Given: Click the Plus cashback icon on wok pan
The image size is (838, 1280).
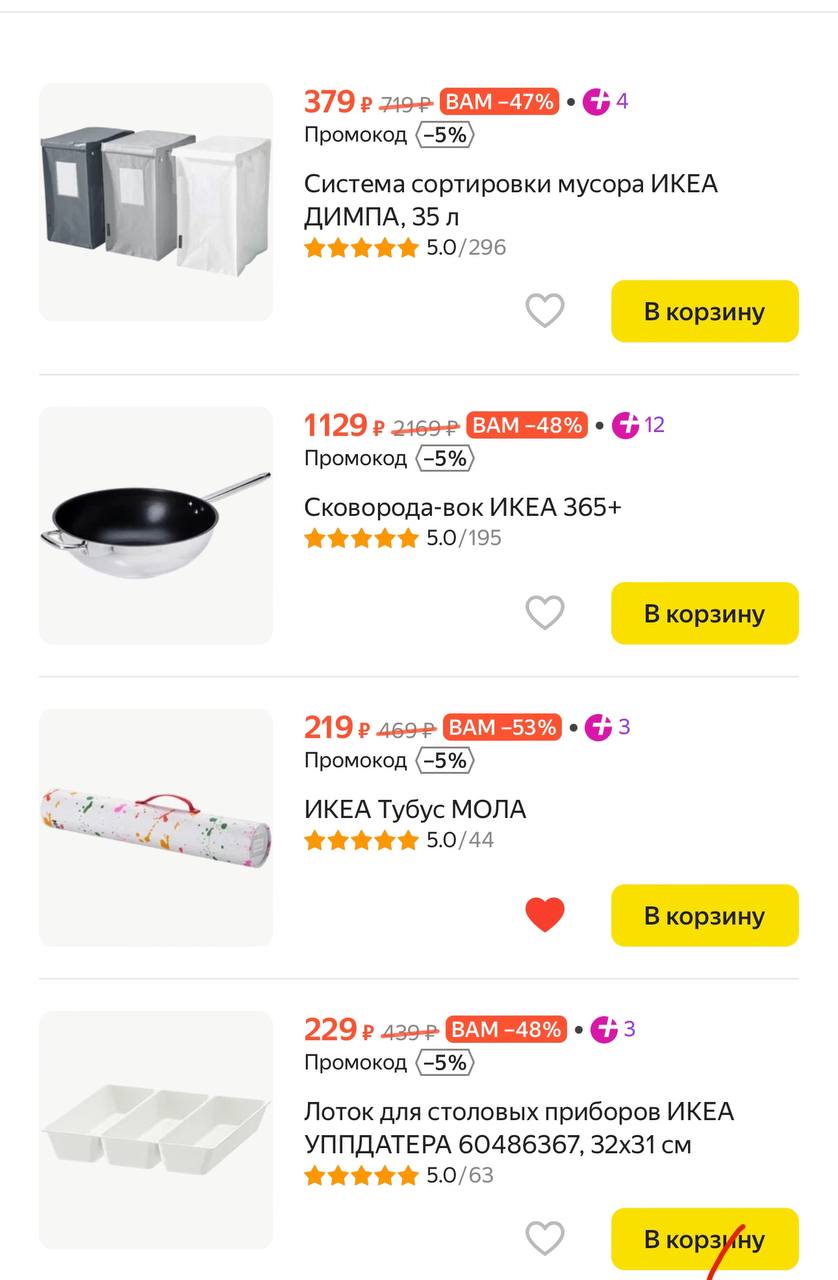Looking at the screenshot, I should [x=626, y=425].
